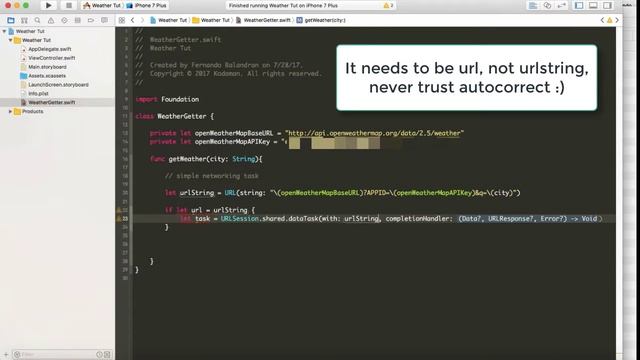Click the 'let urlString = URL(string:' line
The width and height of the screenshot is (640, 360).
(x=343, y=193)
